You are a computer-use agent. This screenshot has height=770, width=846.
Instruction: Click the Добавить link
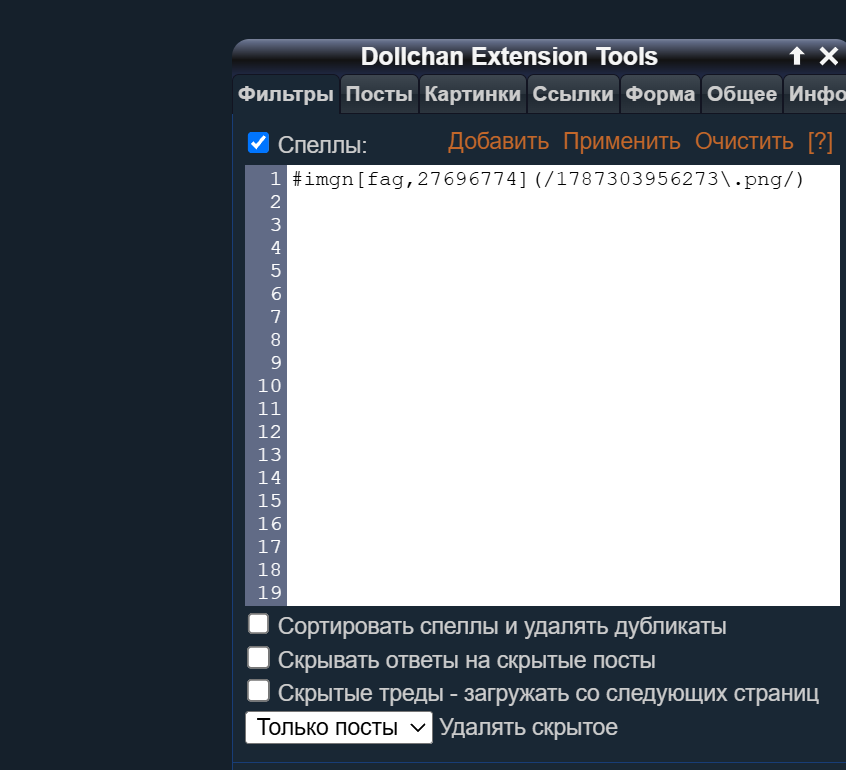coord(498,141)
